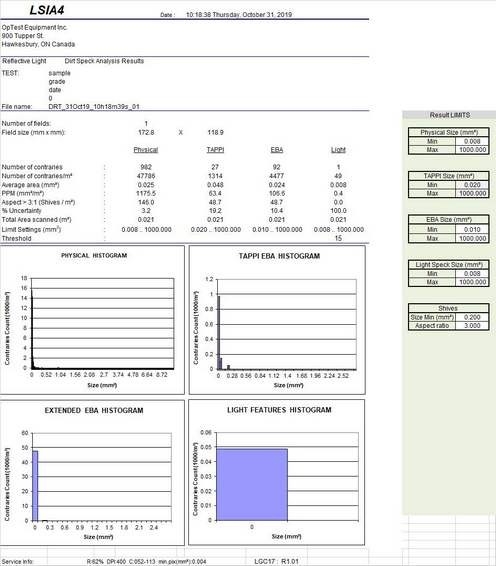Select TAPPI PPM value 63.4

pos(215,193)
